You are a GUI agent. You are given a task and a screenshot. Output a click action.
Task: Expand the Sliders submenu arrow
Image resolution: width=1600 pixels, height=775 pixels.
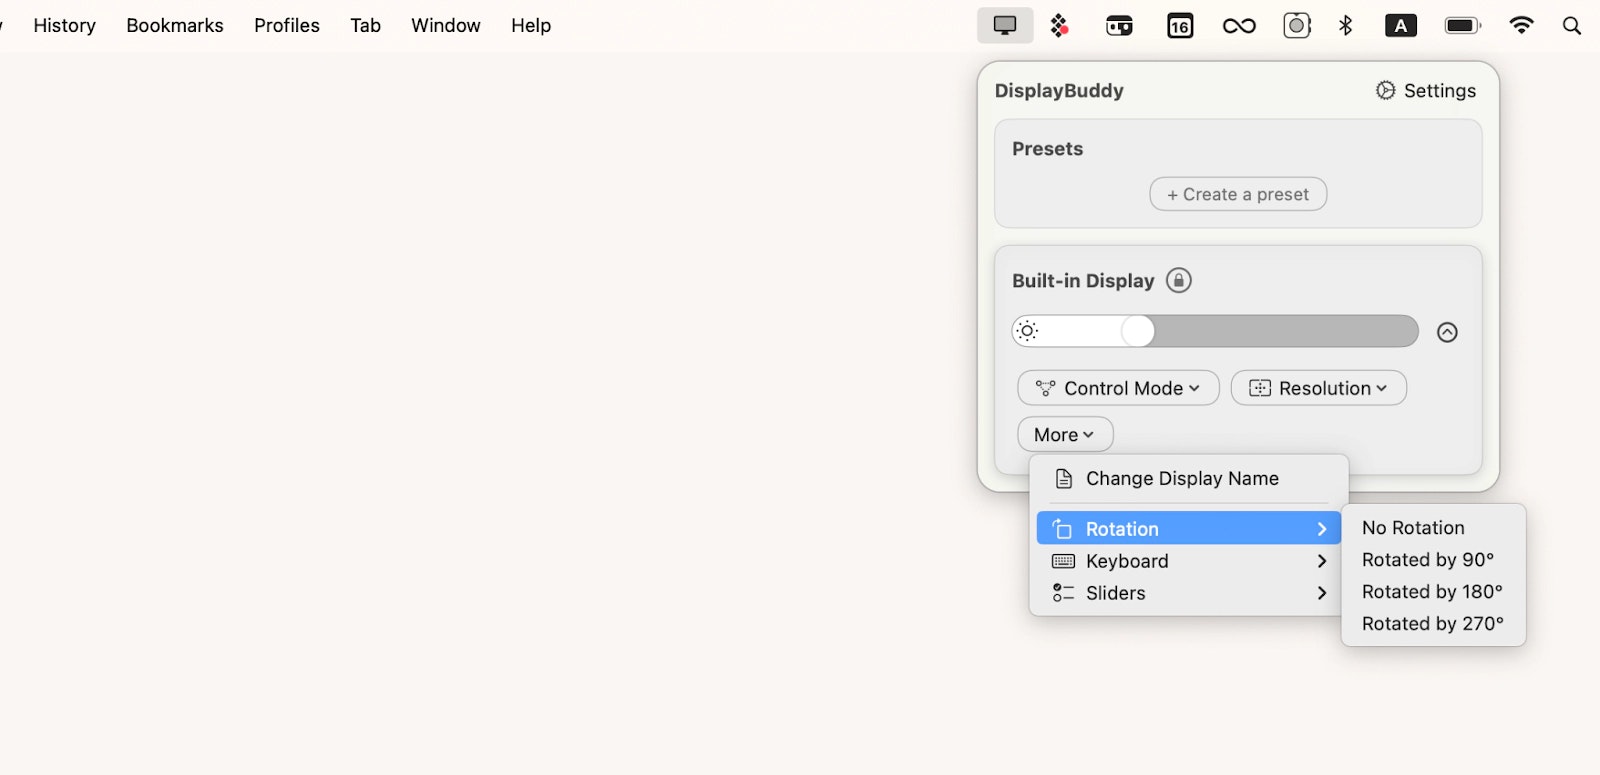pos(1322,593)
